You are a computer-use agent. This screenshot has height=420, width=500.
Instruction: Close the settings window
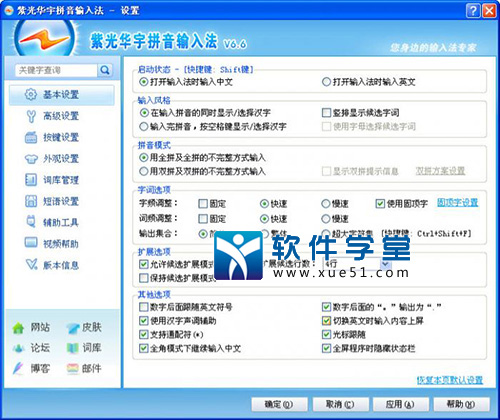click(489, 11)
